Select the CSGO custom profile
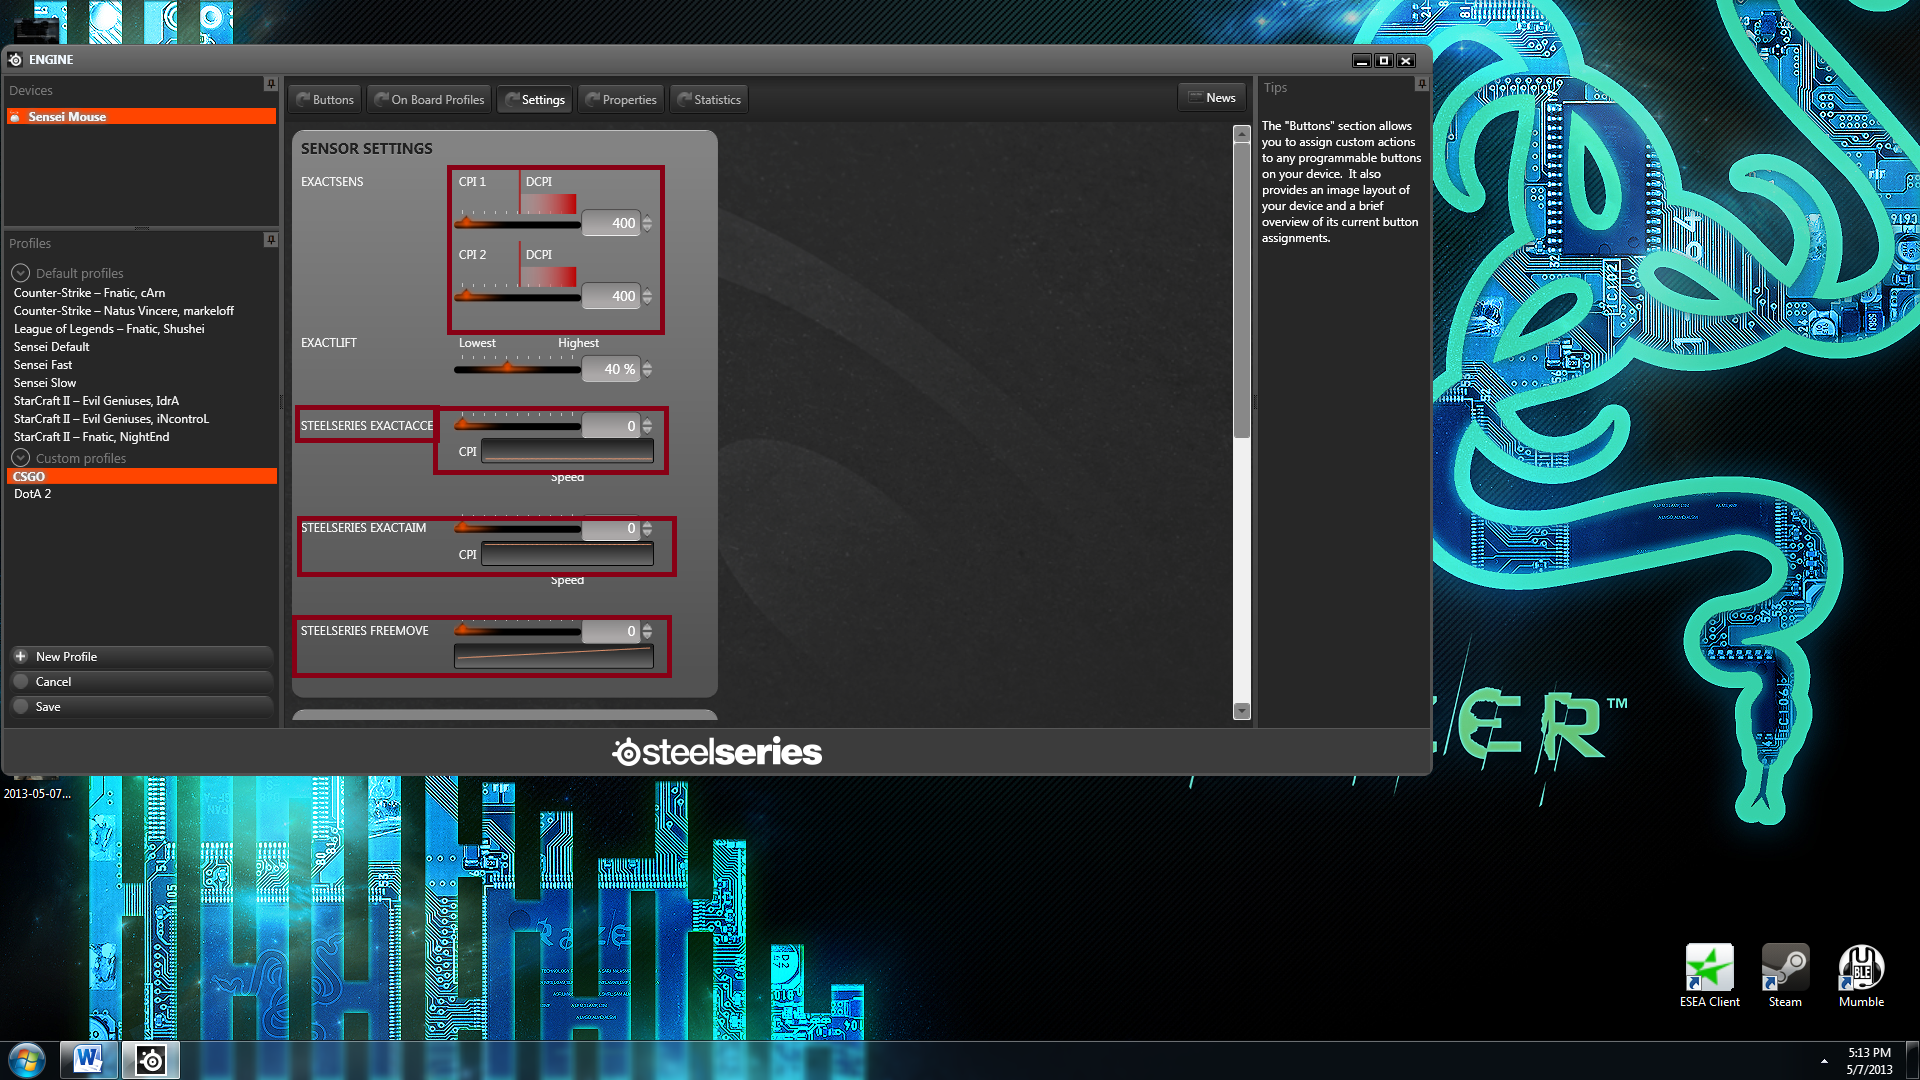1920x1080 pixels. [x=141, y=477]
